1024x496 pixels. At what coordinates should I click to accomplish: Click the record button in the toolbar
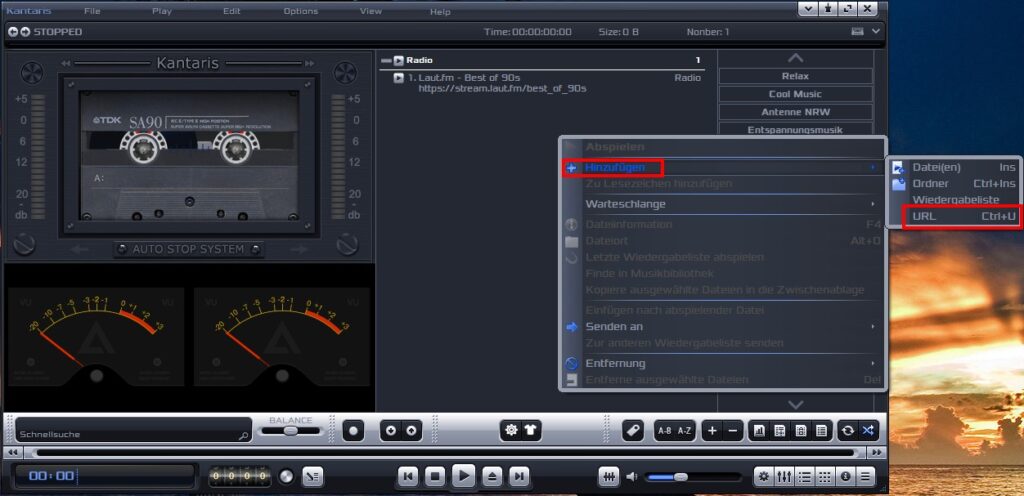(x=353, y=431)
